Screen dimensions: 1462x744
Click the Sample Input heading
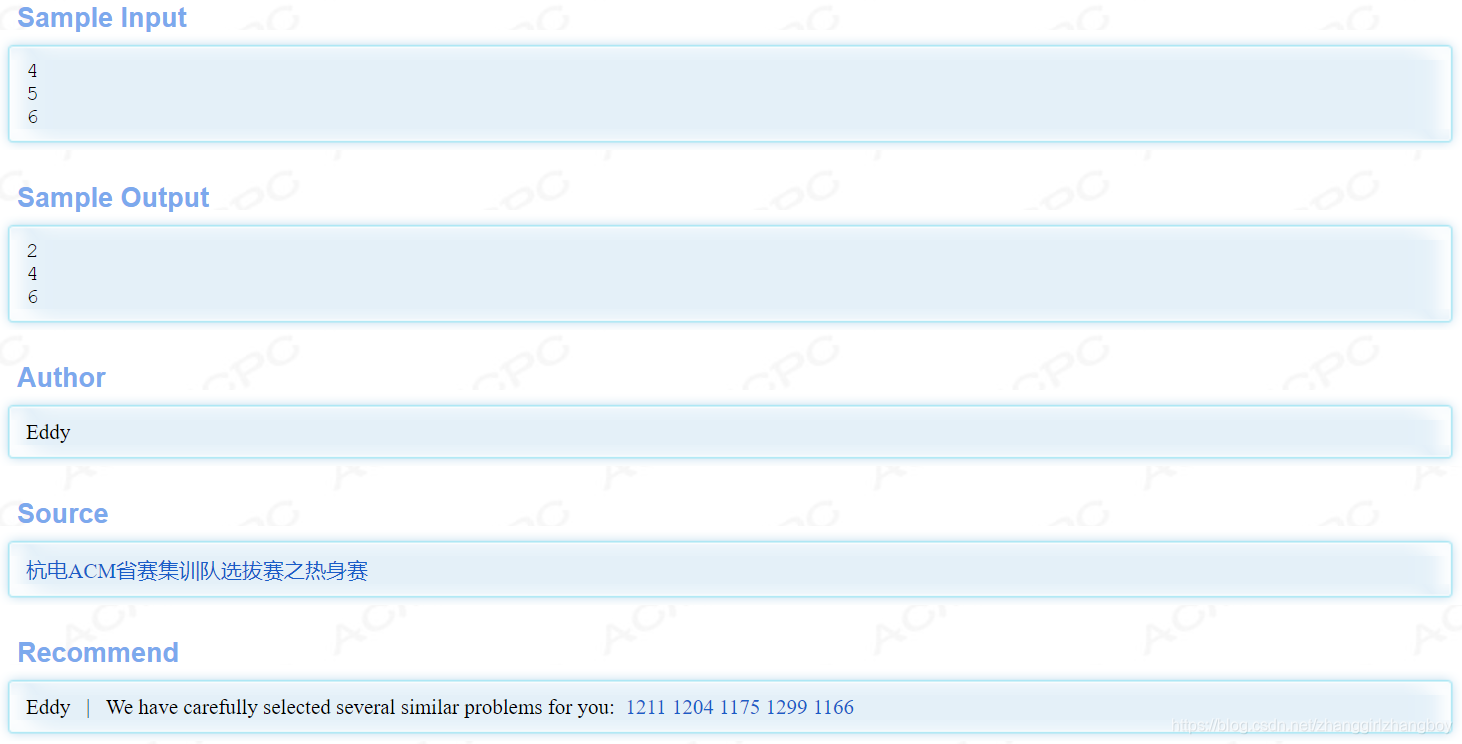(102, 18)
